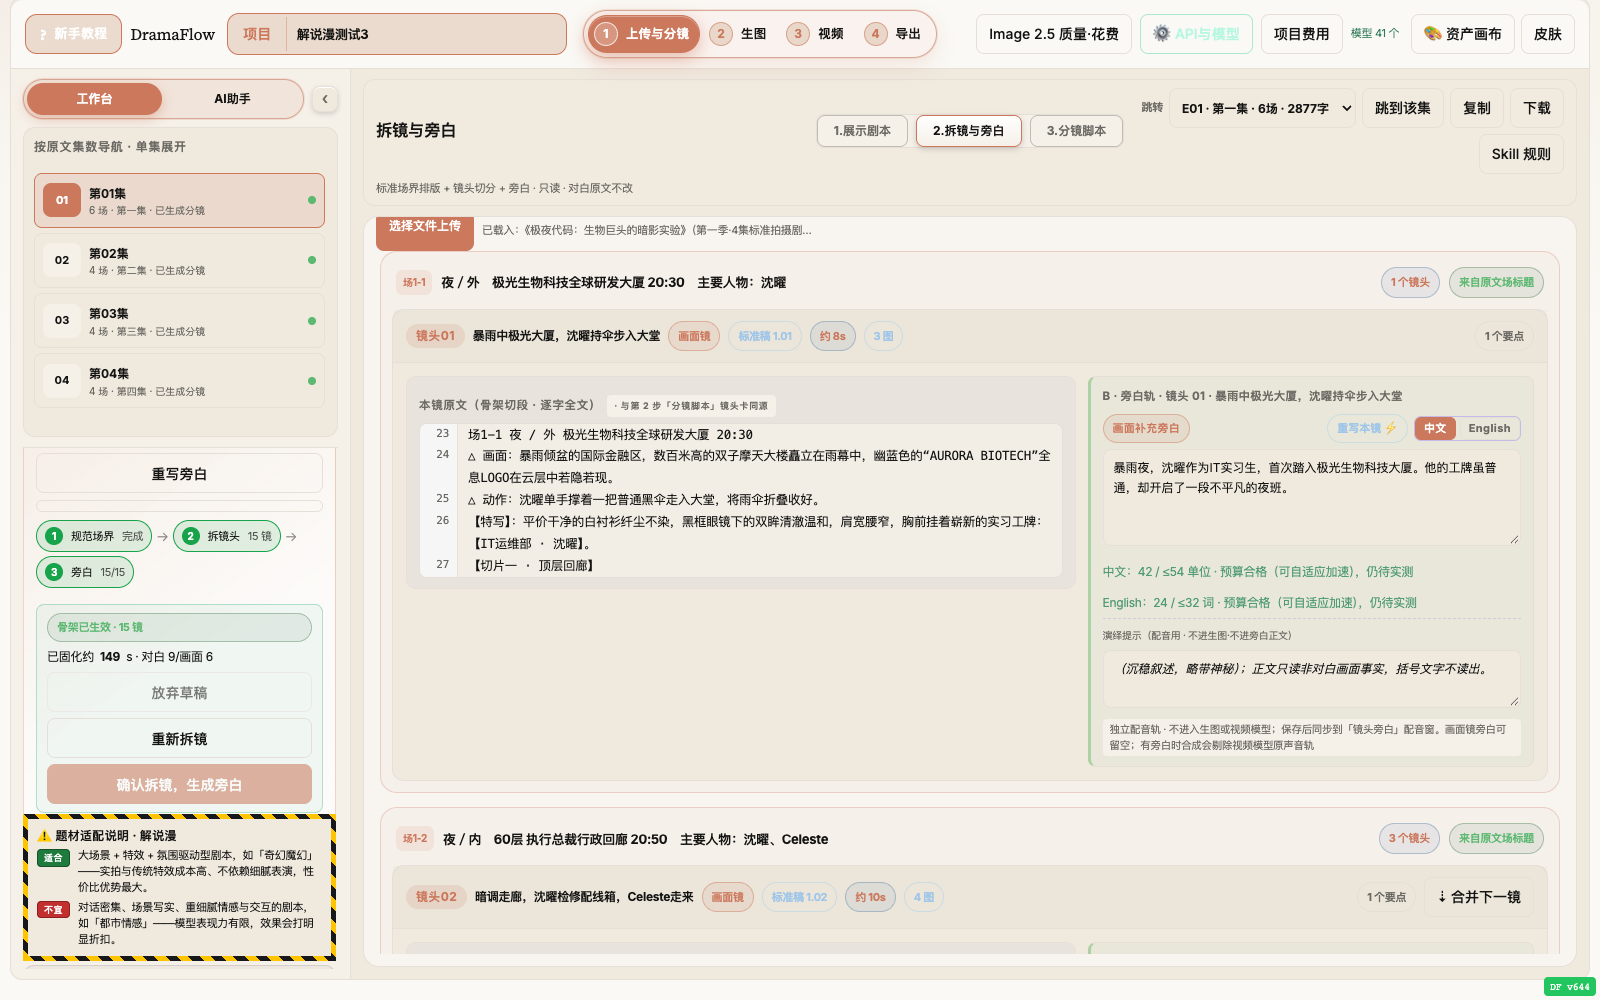Switch narration language to English
The width and height of the screenshot is (1600, 1000).
[x=1489, y=428]
